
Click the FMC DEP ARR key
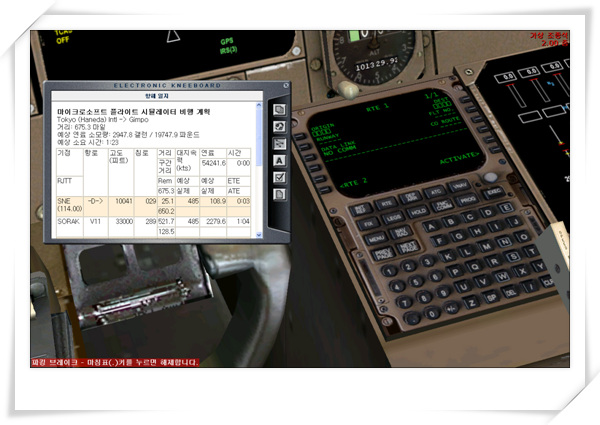411,197
